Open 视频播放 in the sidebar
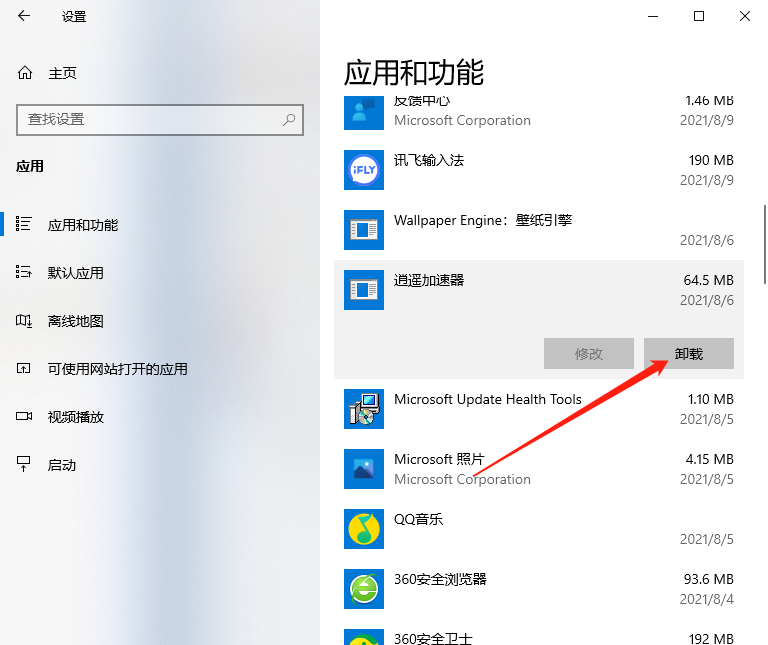Image resolution: width=768 pixels, height=645 pixels. tap(75, 417)
